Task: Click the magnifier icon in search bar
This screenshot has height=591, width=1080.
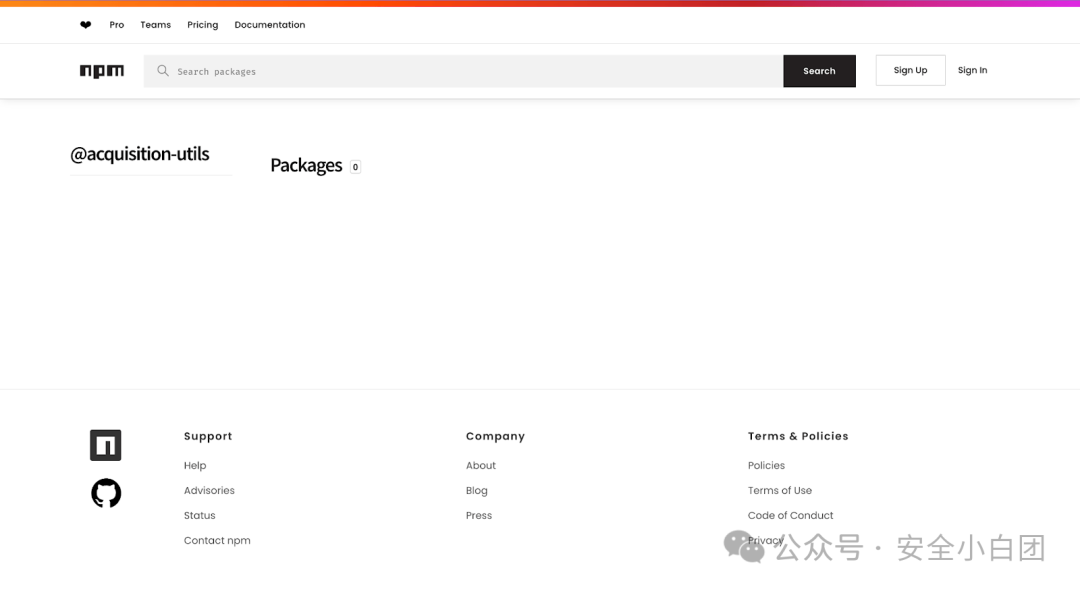Action: tap(163, 71)
